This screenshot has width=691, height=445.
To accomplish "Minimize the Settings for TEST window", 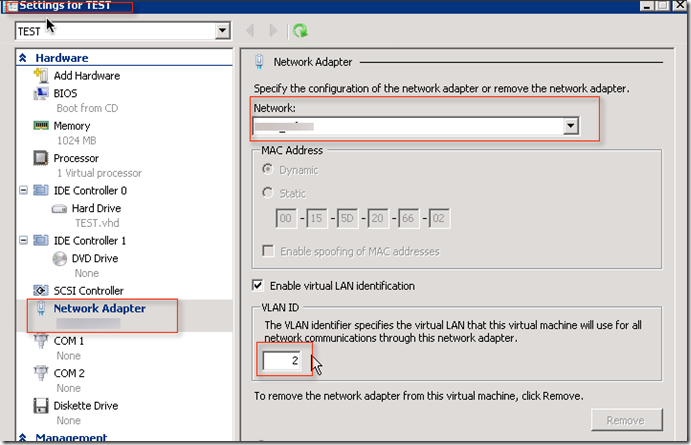I will click(647, 6).
